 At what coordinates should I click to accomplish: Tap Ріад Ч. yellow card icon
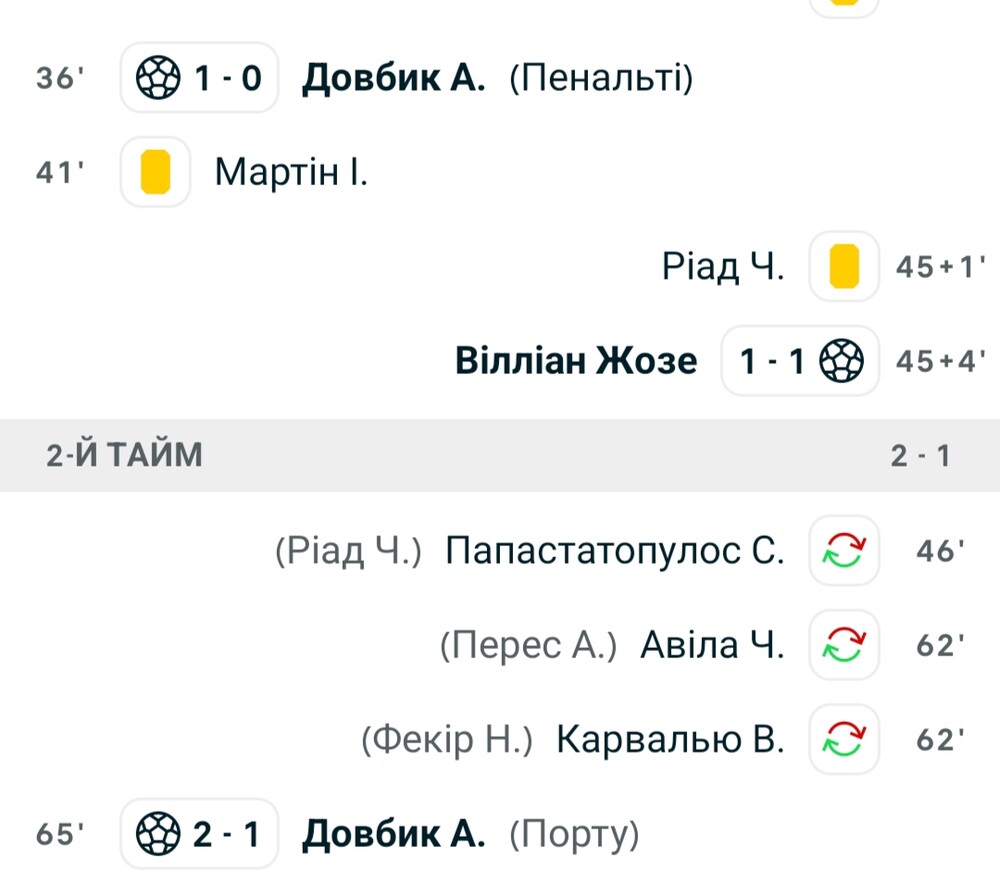coord(844,266)
